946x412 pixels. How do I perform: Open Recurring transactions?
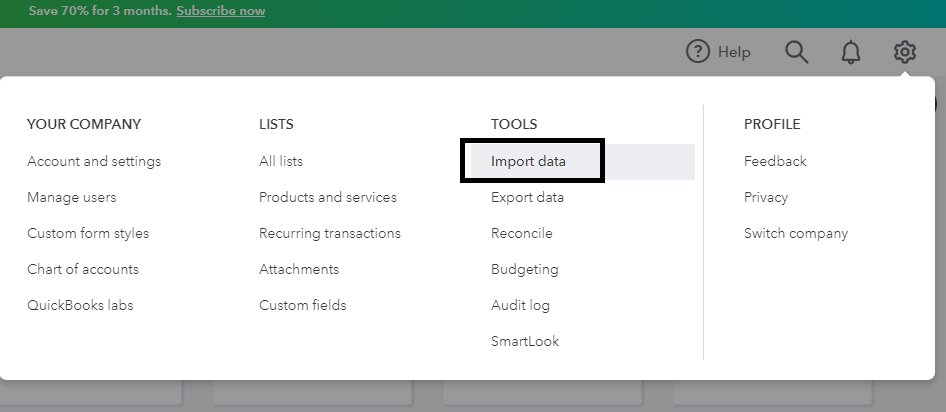(330, 233)
